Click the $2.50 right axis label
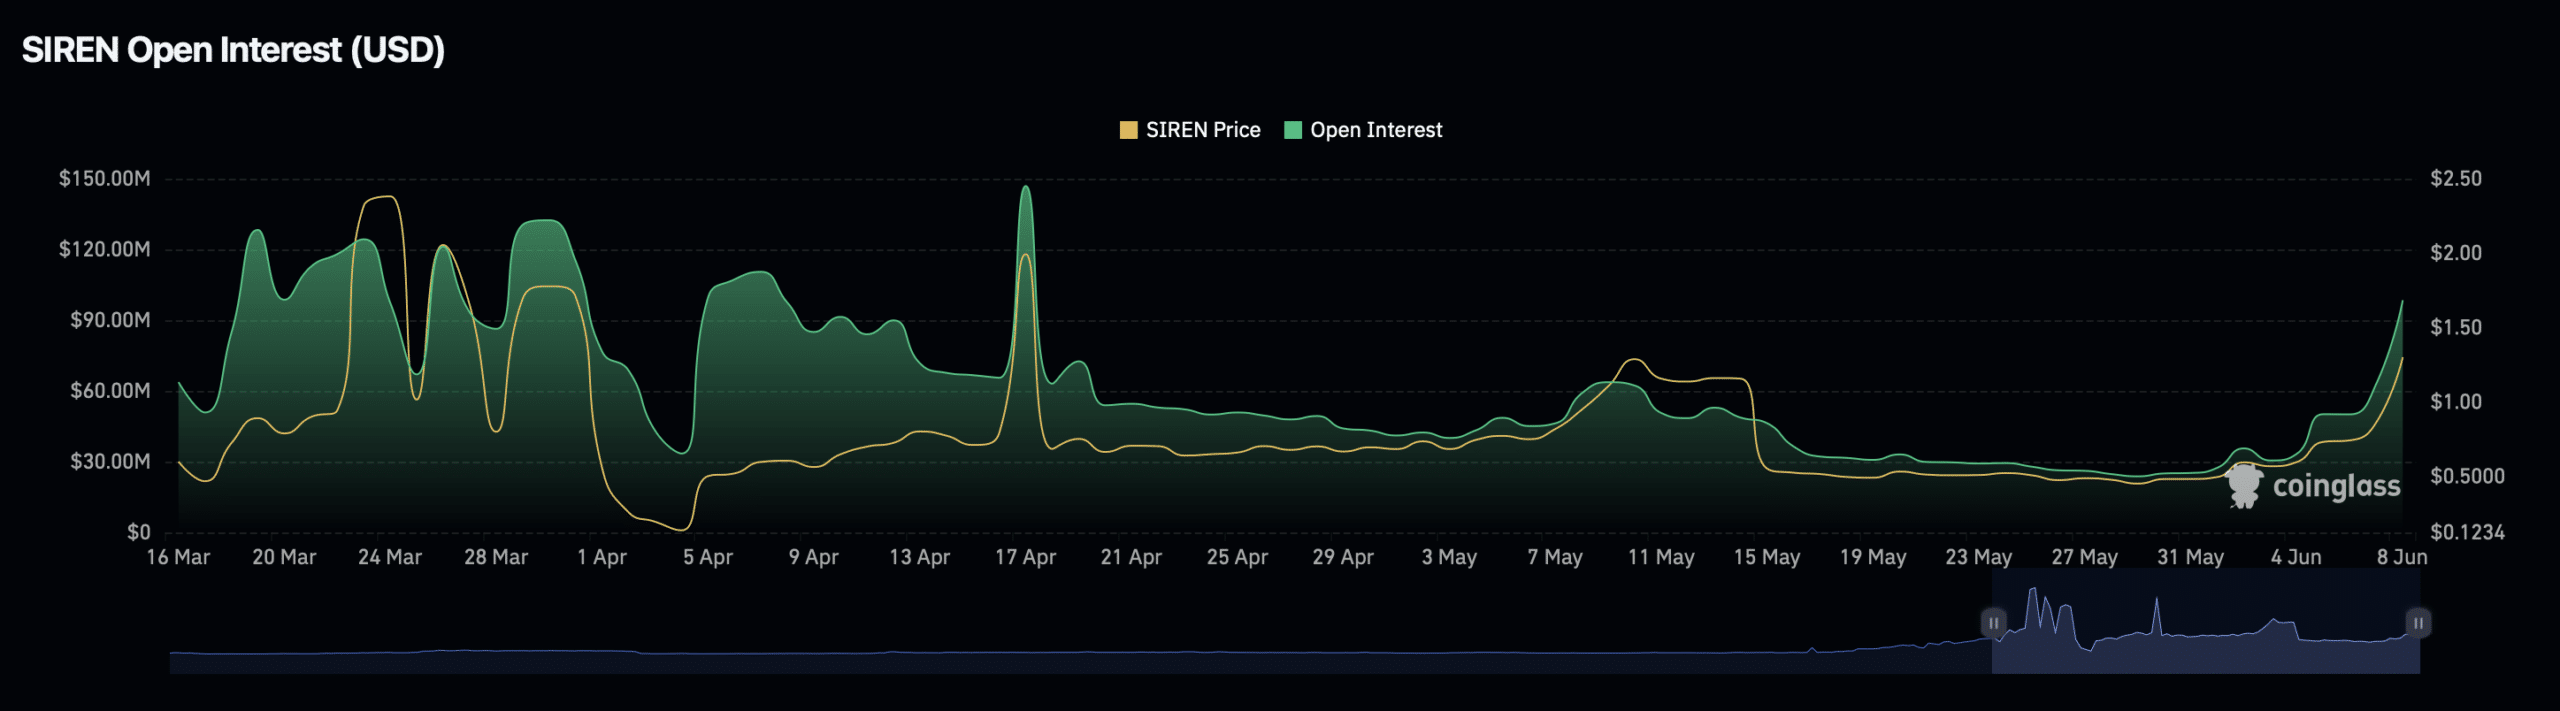 [2456, 179]
